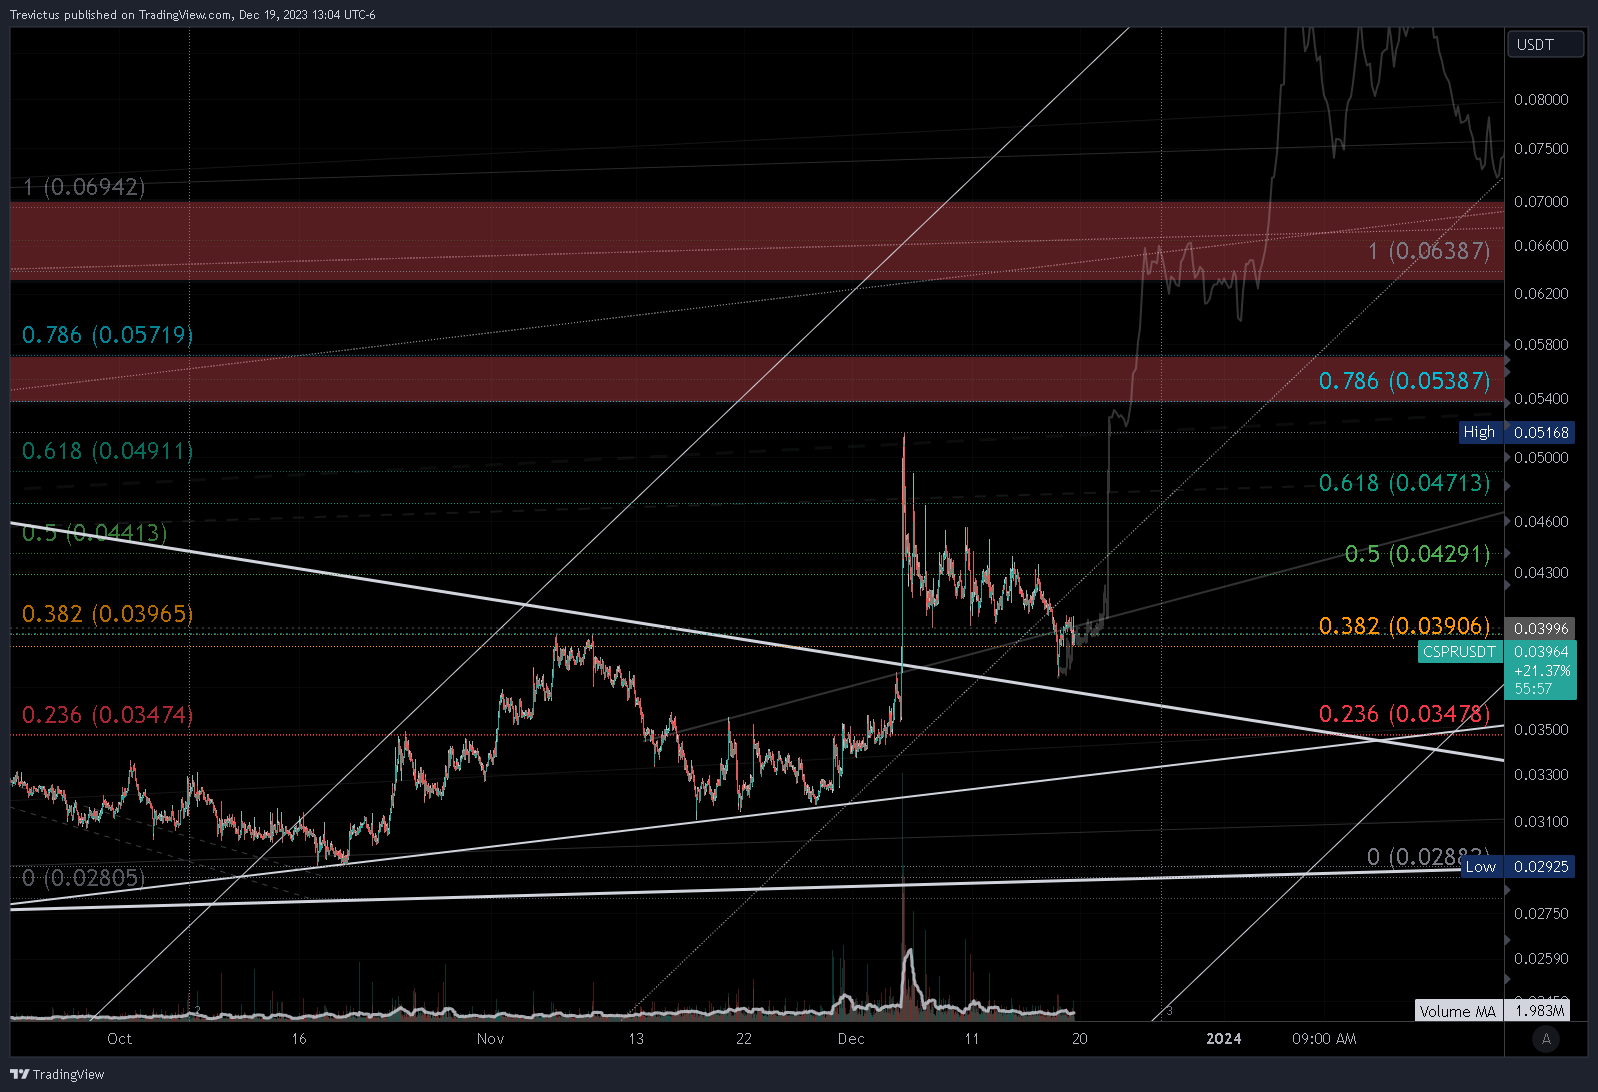Viewport: 1598px width, 1092px height.
Task: Toggle the auto-scale 'A' button
Action: point(1546,1039)
